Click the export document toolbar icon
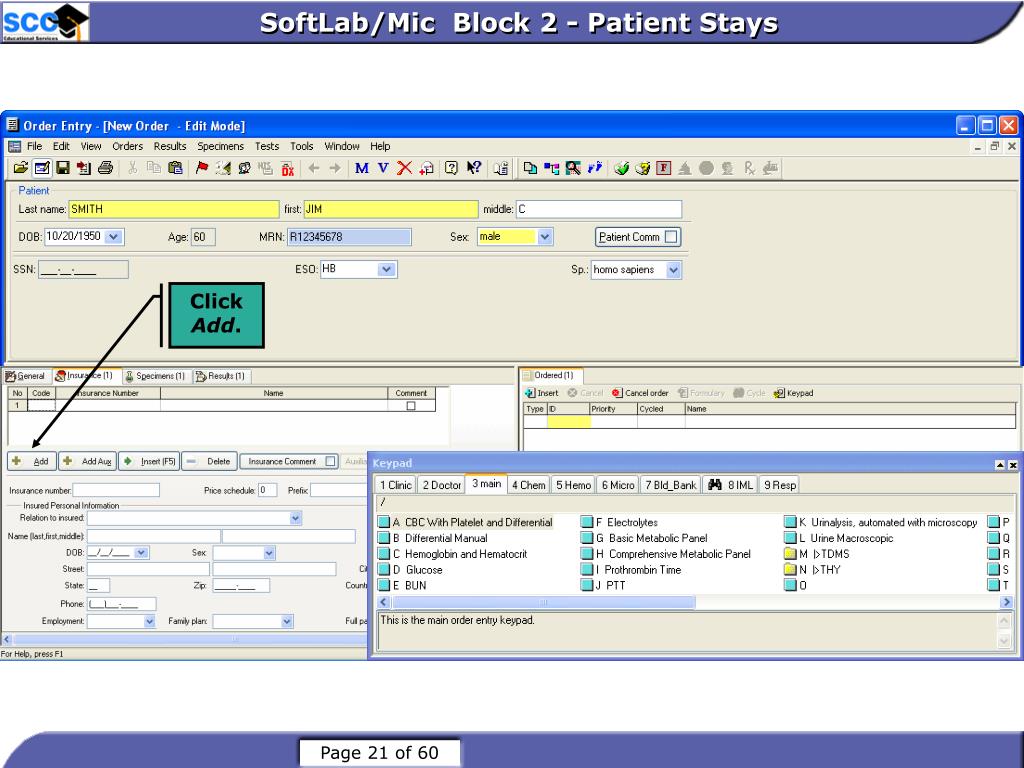Image resolution: width=1024 pixels, height=768 pixels. click(84, 168)
